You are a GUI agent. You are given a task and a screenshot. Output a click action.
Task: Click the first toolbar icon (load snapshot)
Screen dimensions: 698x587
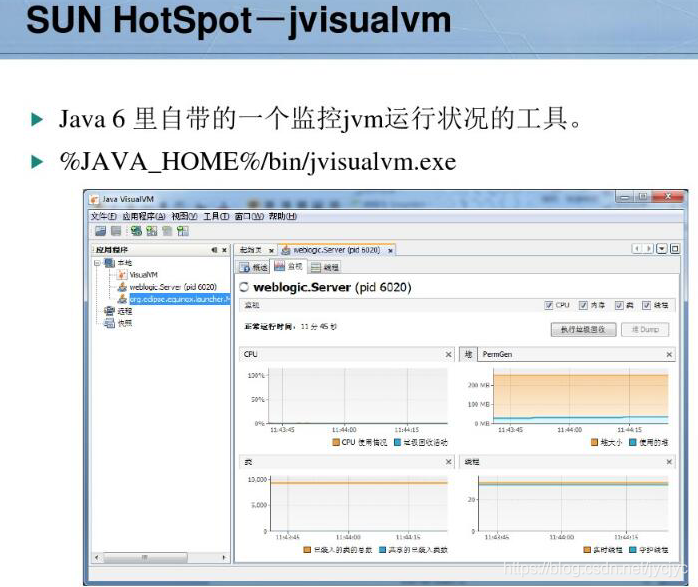pos(101,231)
